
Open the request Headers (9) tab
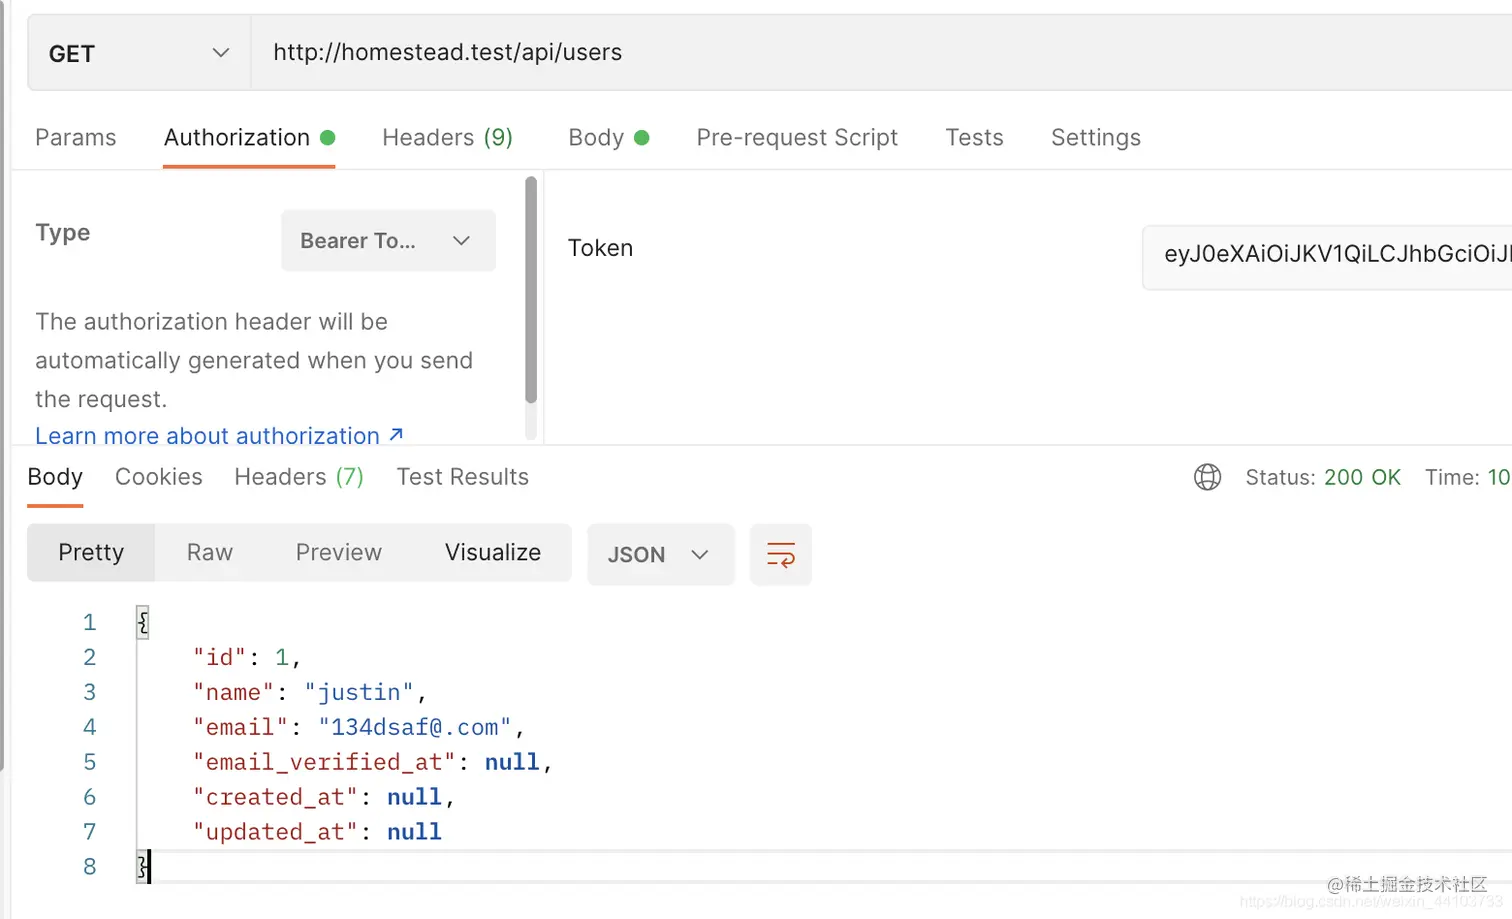(x=447, y=138)
